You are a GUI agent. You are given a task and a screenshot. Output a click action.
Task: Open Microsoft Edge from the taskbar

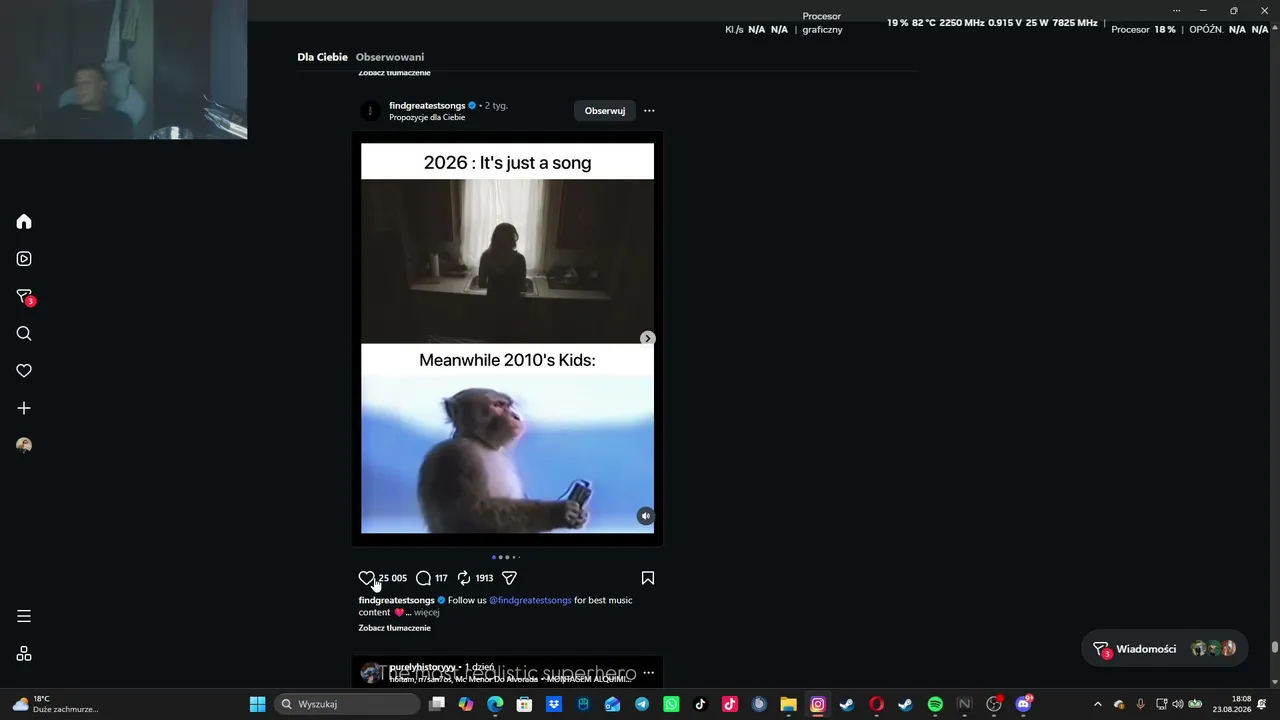tap(495, 704)
